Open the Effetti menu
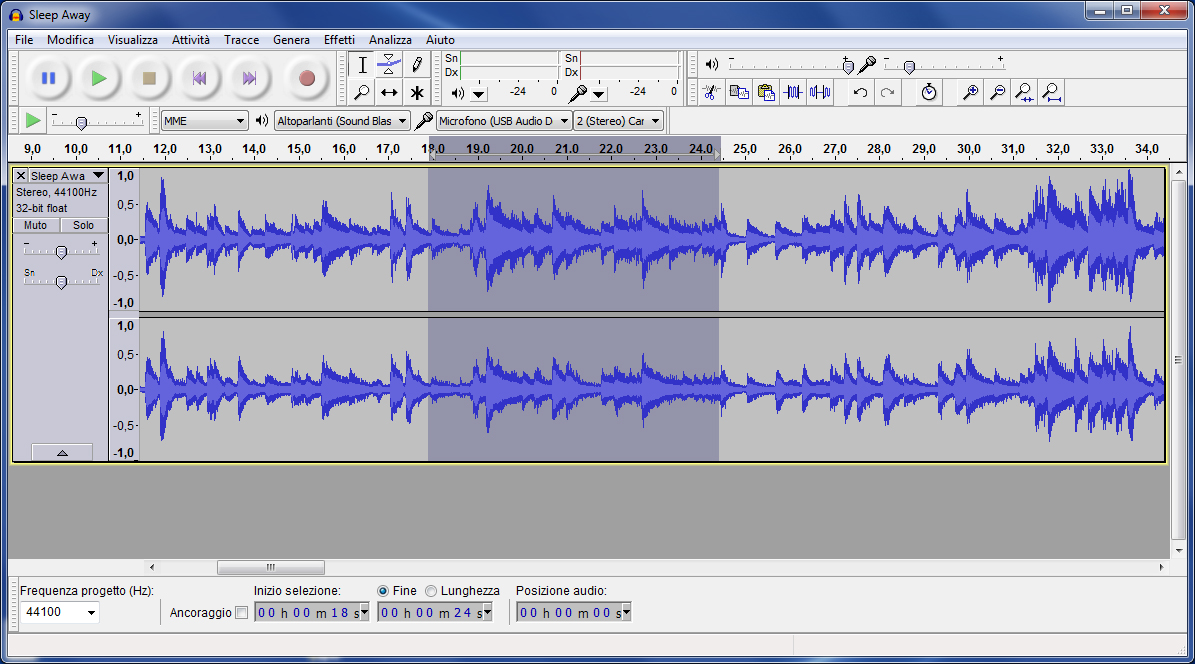1195x664 pixels. (x=339, y=40)
